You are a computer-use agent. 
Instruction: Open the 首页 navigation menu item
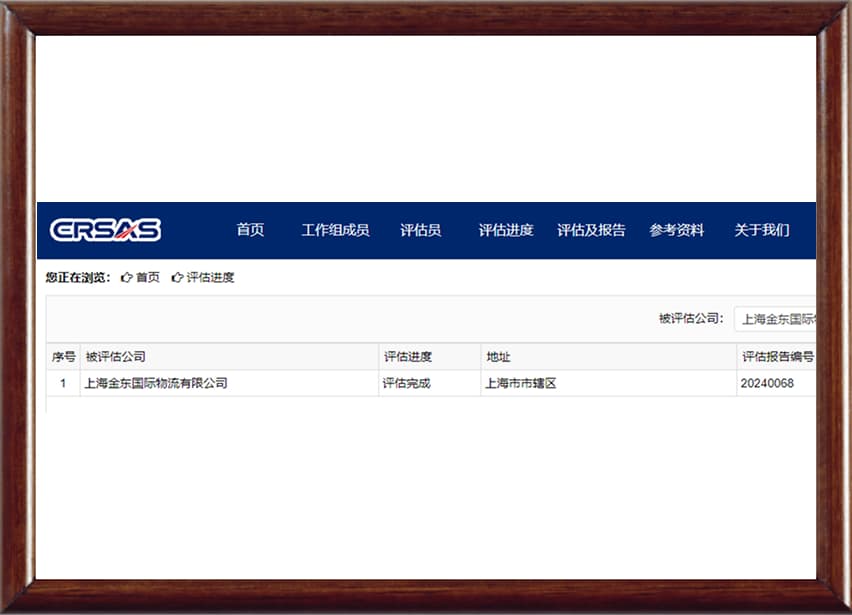250,230
